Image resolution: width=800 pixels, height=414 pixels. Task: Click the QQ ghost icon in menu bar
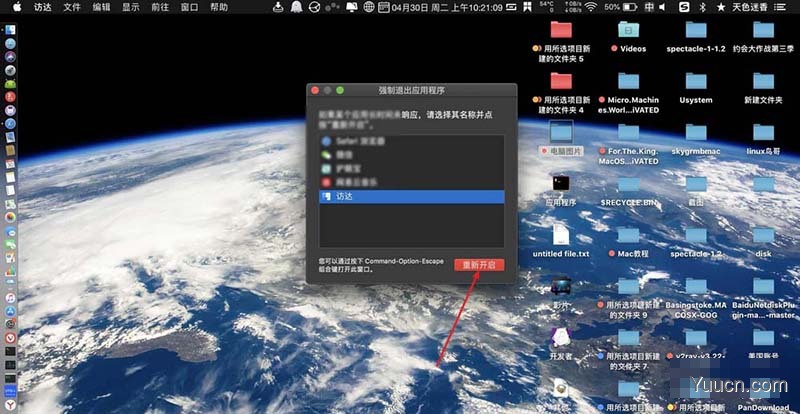[296, 7]
